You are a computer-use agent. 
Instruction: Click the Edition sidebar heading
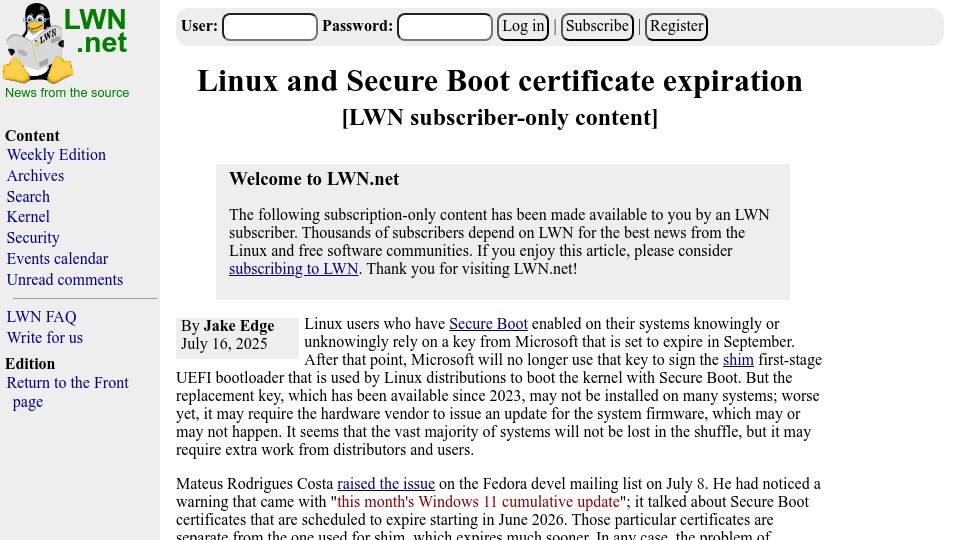click(x=30, y=364)
